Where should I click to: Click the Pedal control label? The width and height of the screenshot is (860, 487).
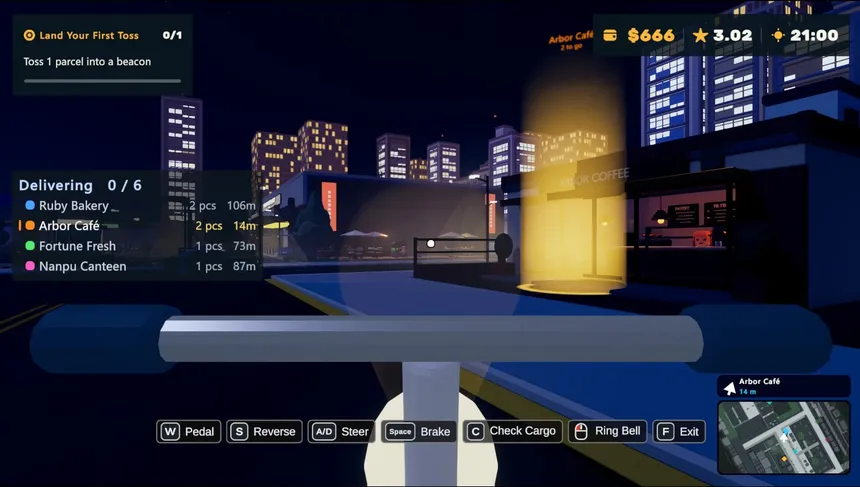coord(200,432)
